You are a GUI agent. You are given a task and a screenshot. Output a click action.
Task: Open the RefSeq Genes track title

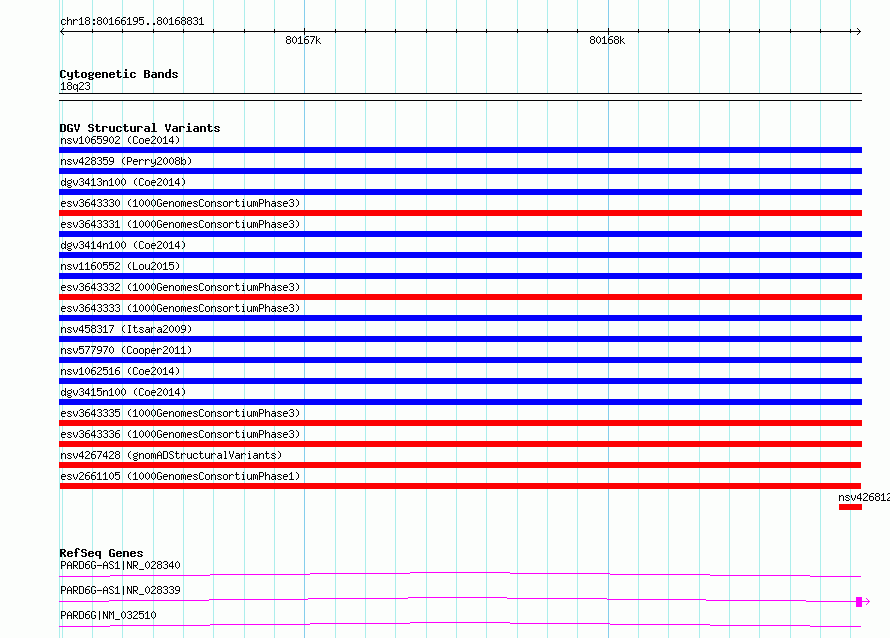pos(101,553)
